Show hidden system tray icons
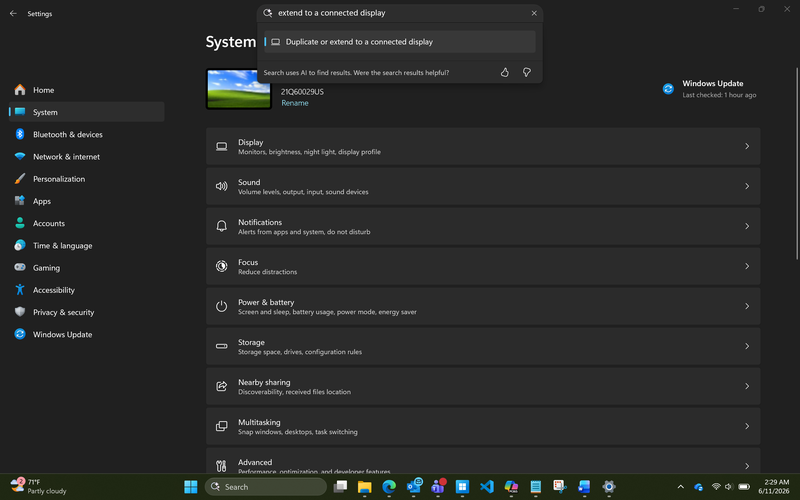Viewport: 800px width, 500px height. [x=680, y=487]
